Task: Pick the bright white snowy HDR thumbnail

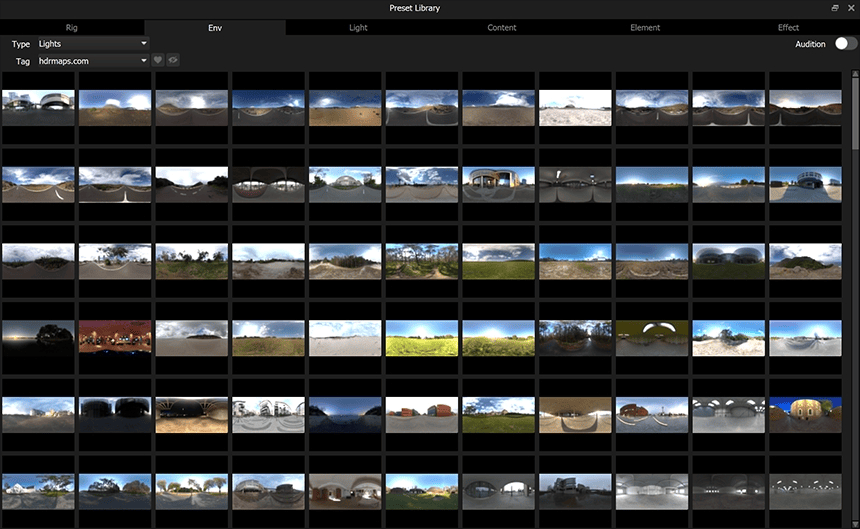Action: click(x=575, y=108)
